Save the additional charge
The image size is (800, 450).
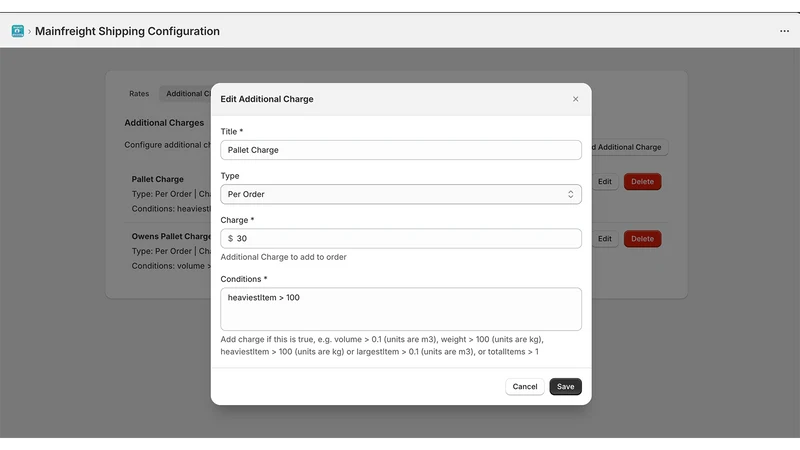point(565,387)
